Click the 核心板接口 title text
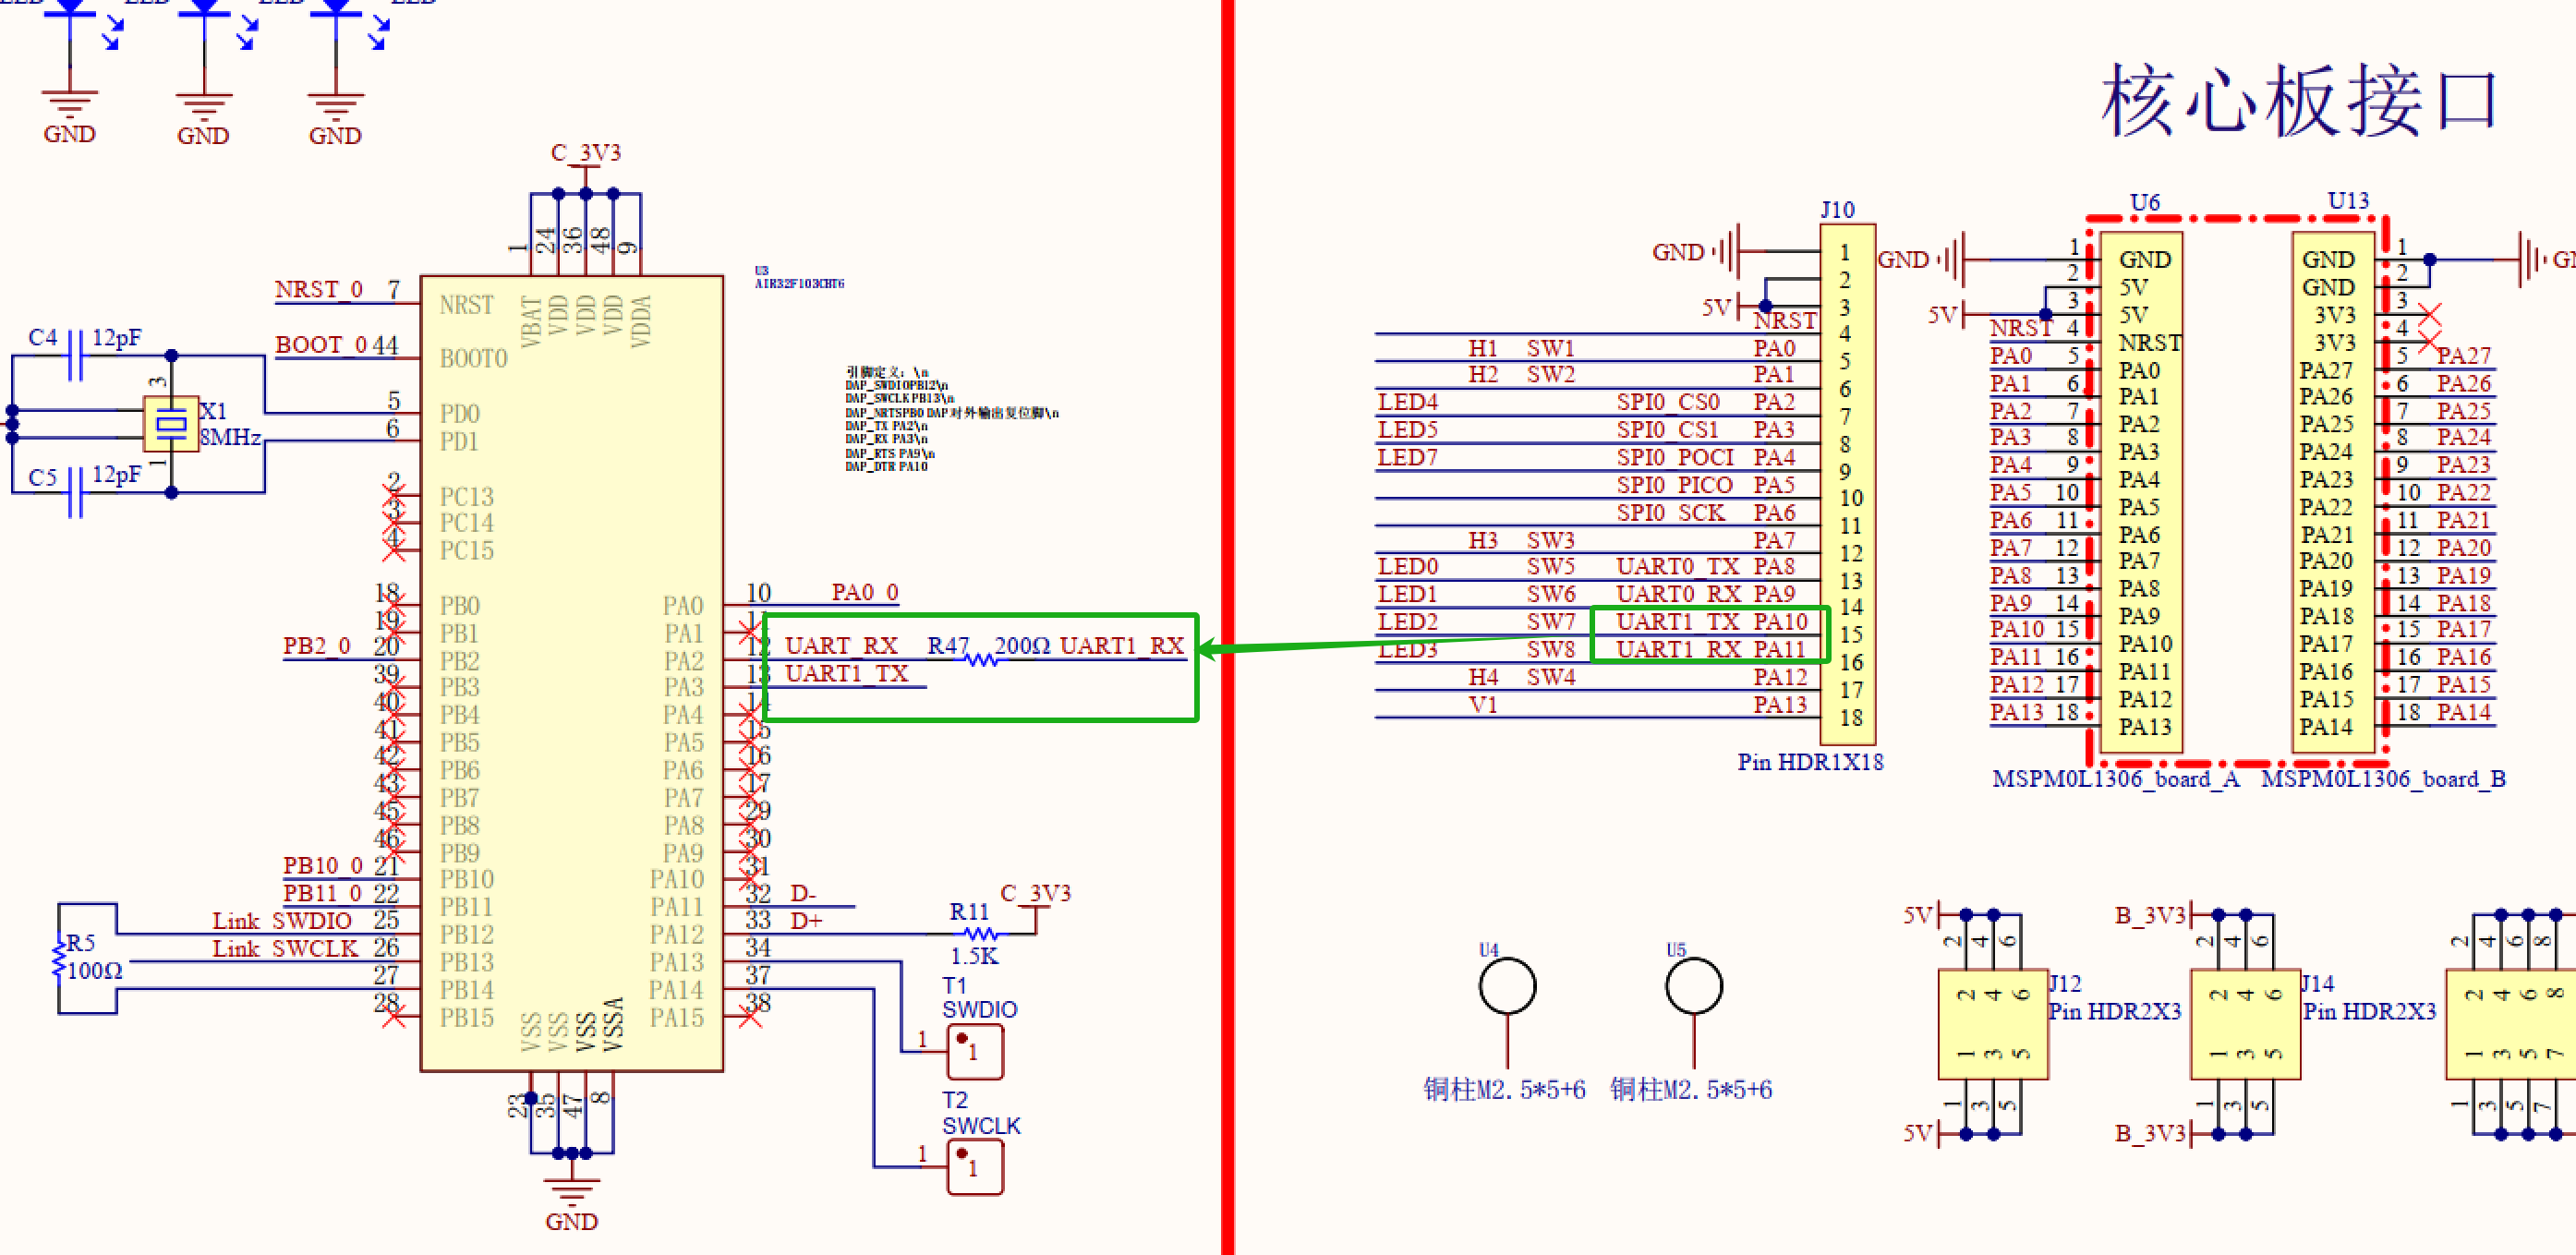This screenshot has width=2576, height=1255. point(2299,100)
